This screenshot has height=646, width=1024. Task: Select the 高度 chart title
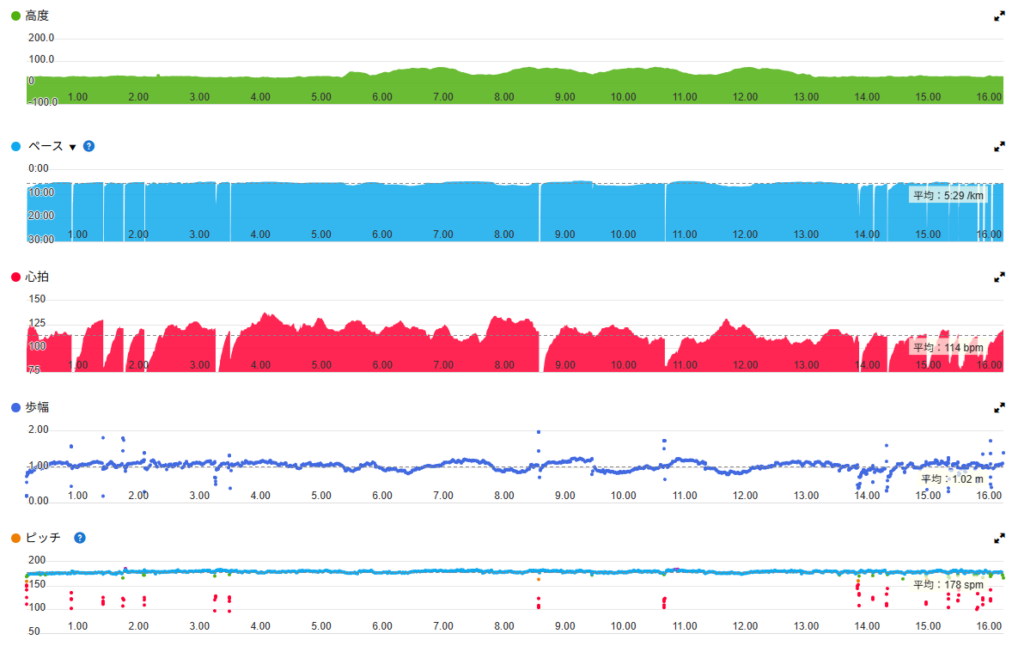[38, 16]
